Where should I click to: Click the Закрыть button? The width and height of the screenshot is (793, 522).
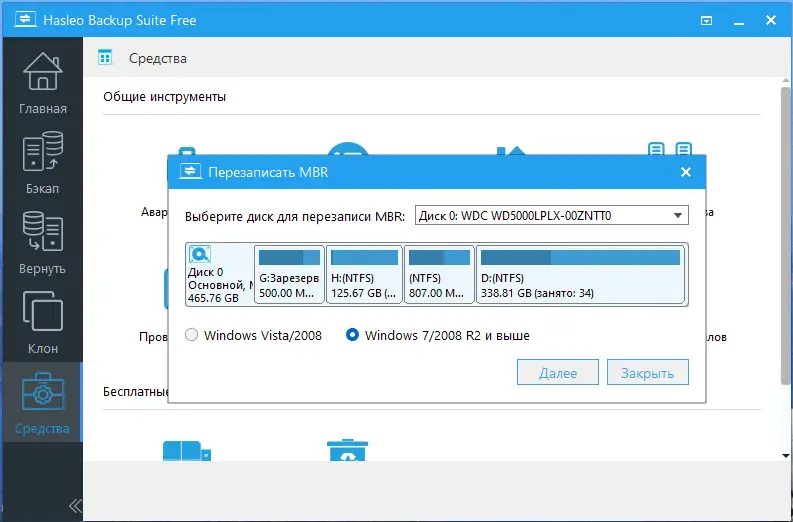point(648,372)
